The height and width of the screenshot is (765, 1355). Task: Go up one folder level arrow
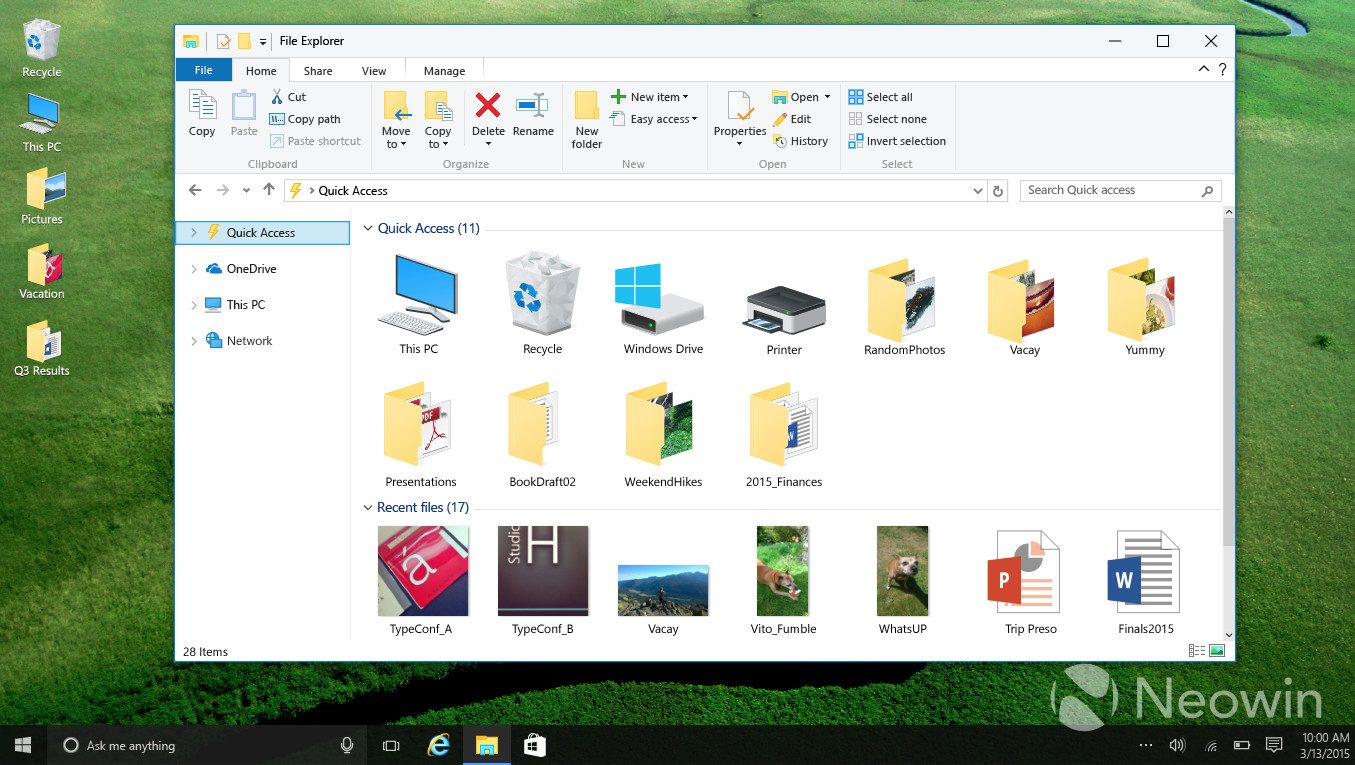coord(268,190)
